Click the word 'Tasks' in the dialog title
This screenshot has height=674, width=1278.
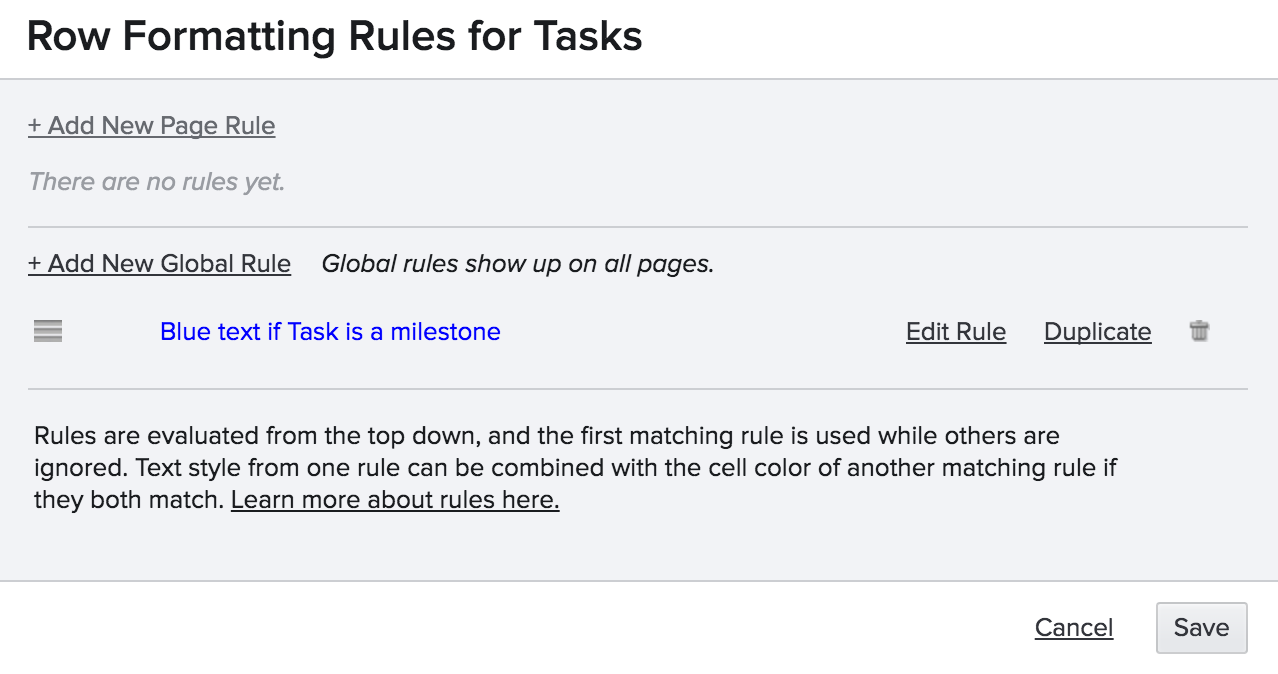pyautogui.click(x=587, y=37)
